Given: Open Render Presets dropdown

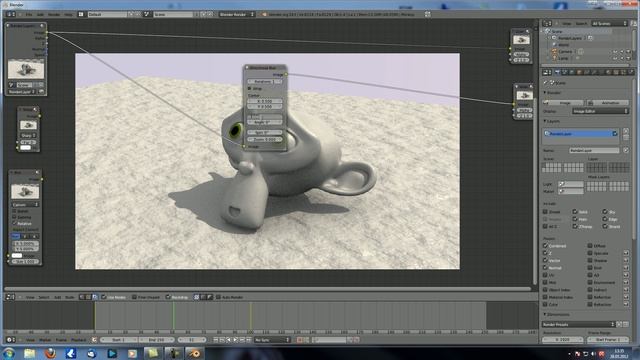Looking at the screenshot, I should (x=578, y=324).
